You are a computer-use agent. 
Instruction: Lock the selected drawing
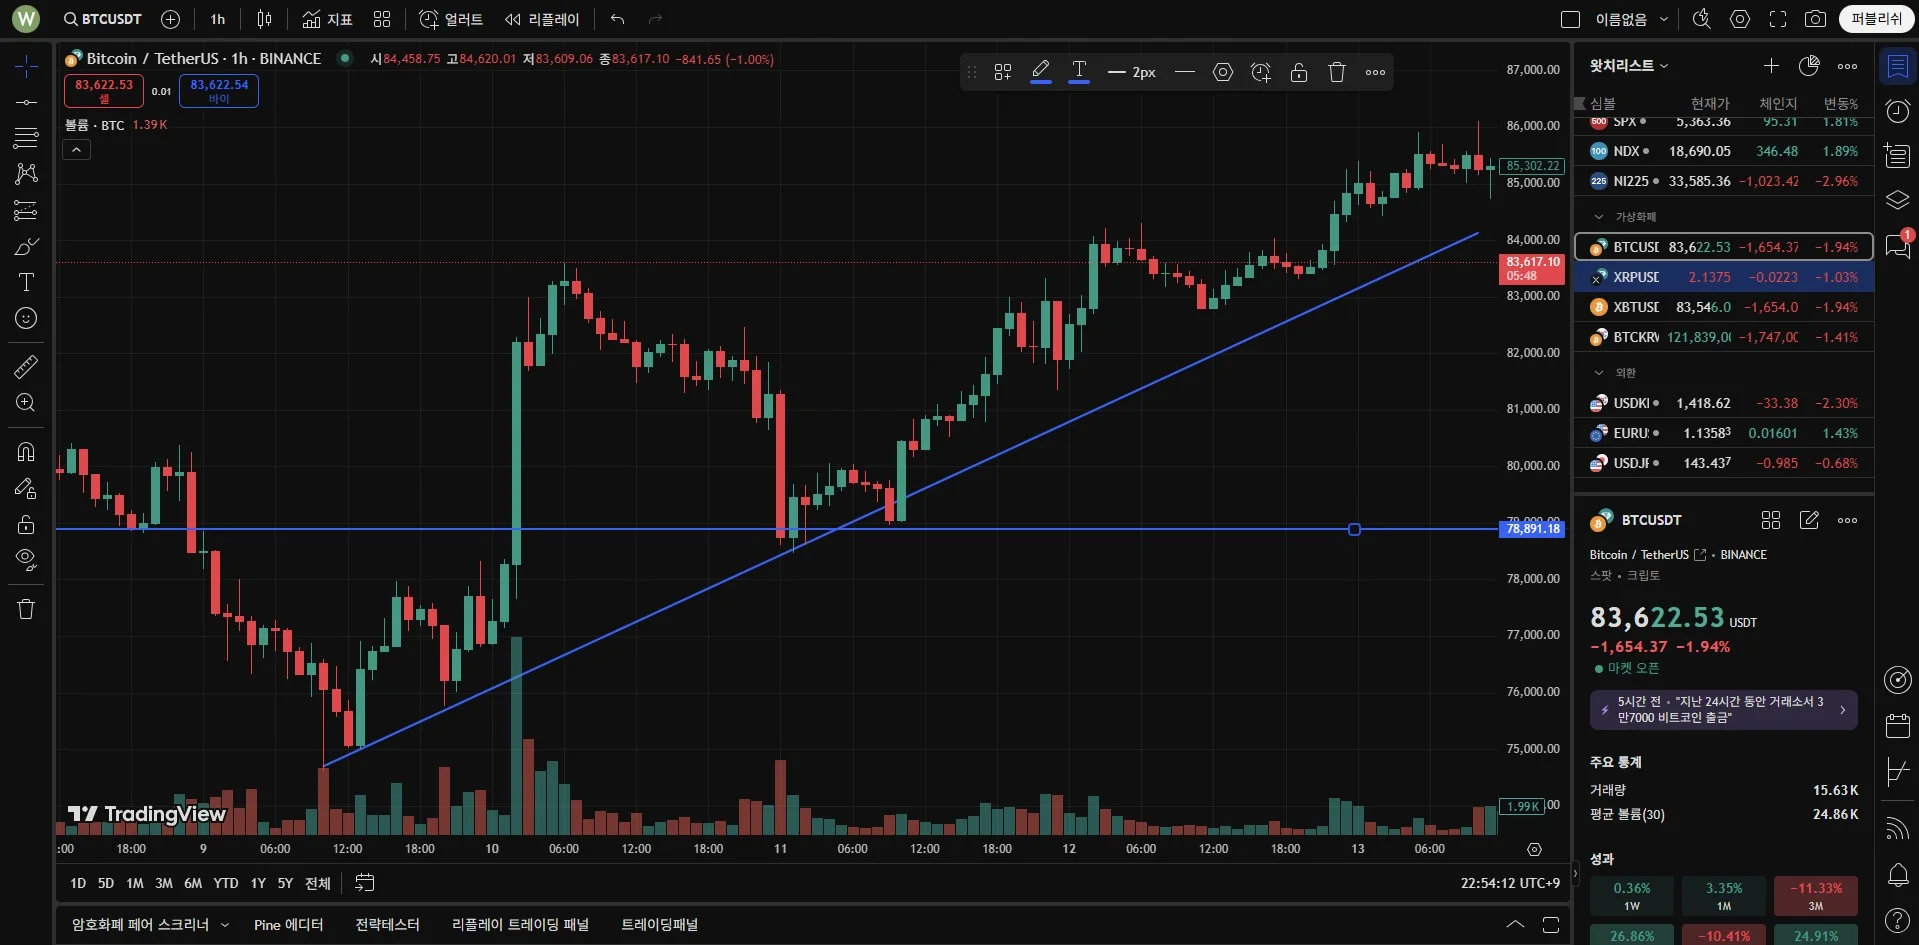(x=1299, y=72)
